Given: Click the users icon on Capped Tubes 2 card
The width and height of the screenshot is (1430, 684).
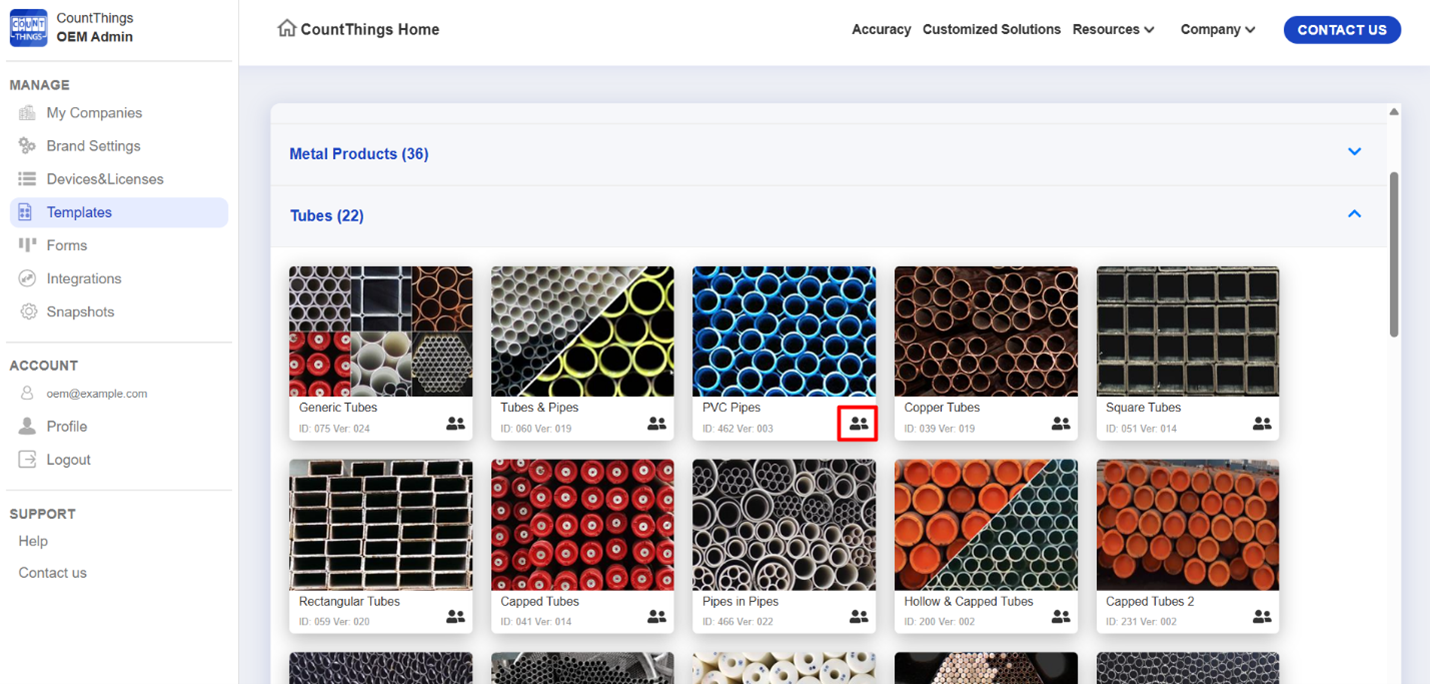Looking at the screenshot, I should coord(1262,617).
